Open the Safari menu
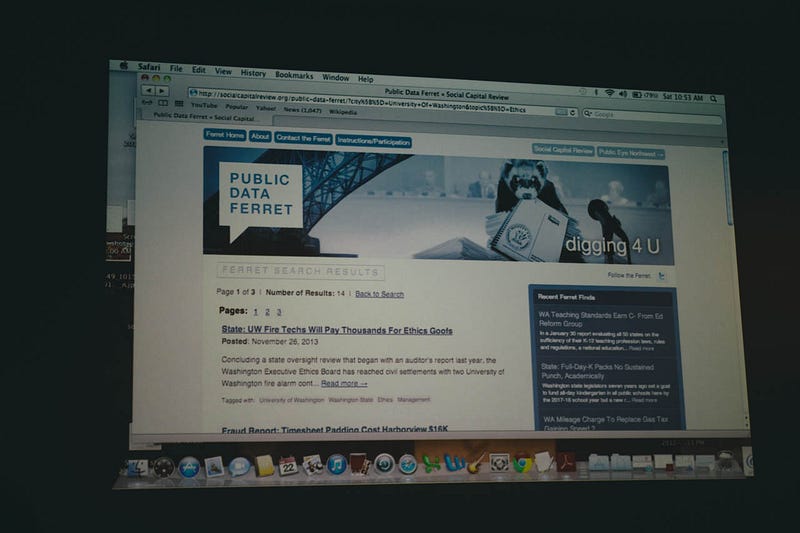 [x=148, y=67]
